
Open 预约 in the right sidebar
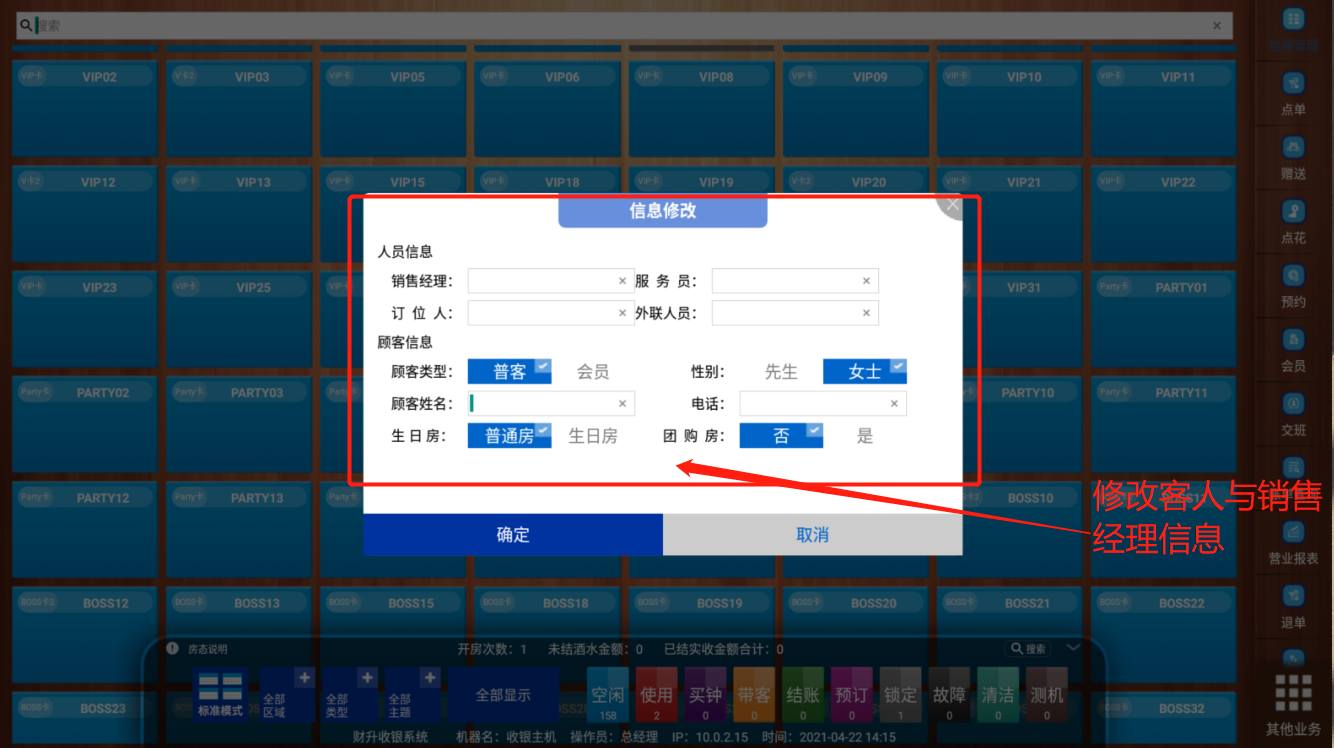pos(1294,286)
